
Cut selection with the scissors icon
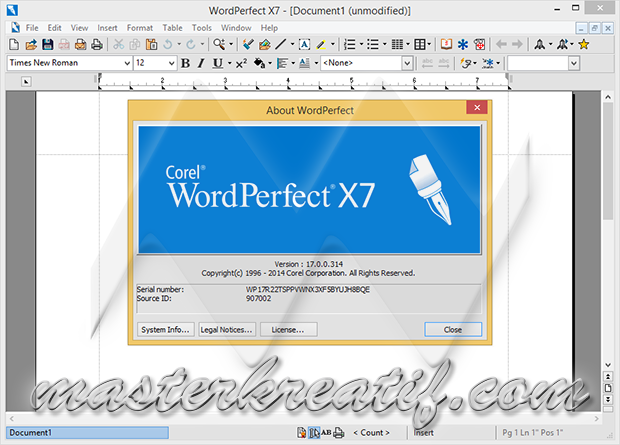[118, 44]
